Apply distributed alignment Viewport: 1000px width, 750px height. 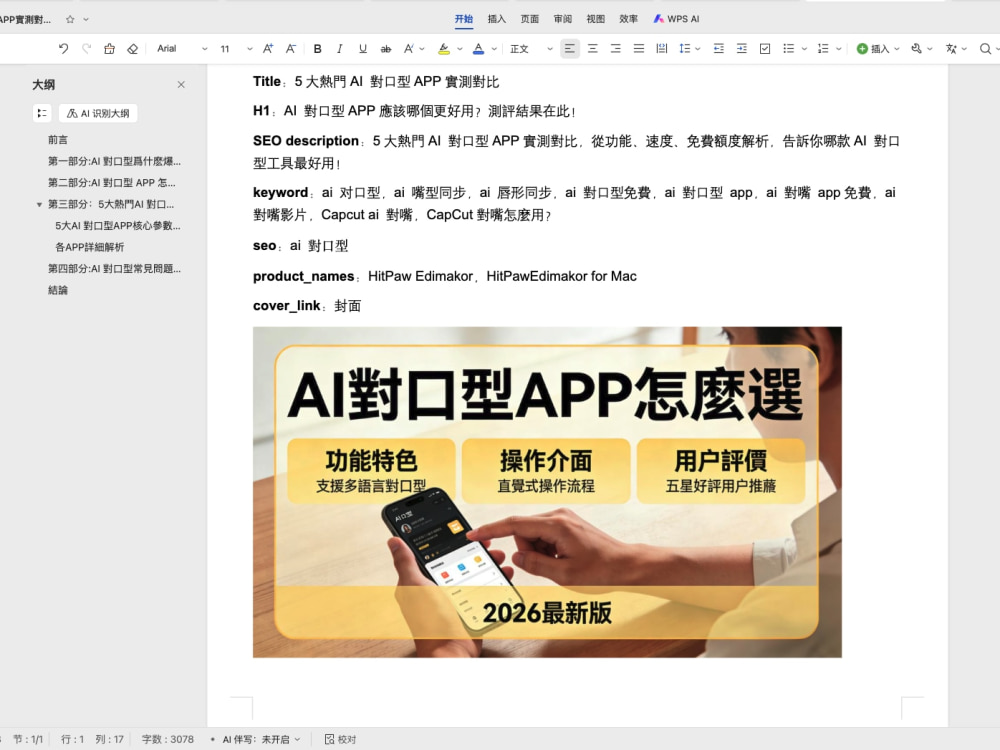(x=661, y=48)
